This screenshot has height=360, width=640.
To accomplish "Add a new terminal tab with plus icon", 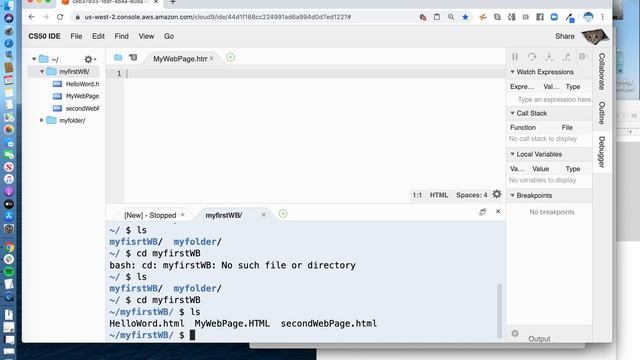I will click(x=283, y=213).
